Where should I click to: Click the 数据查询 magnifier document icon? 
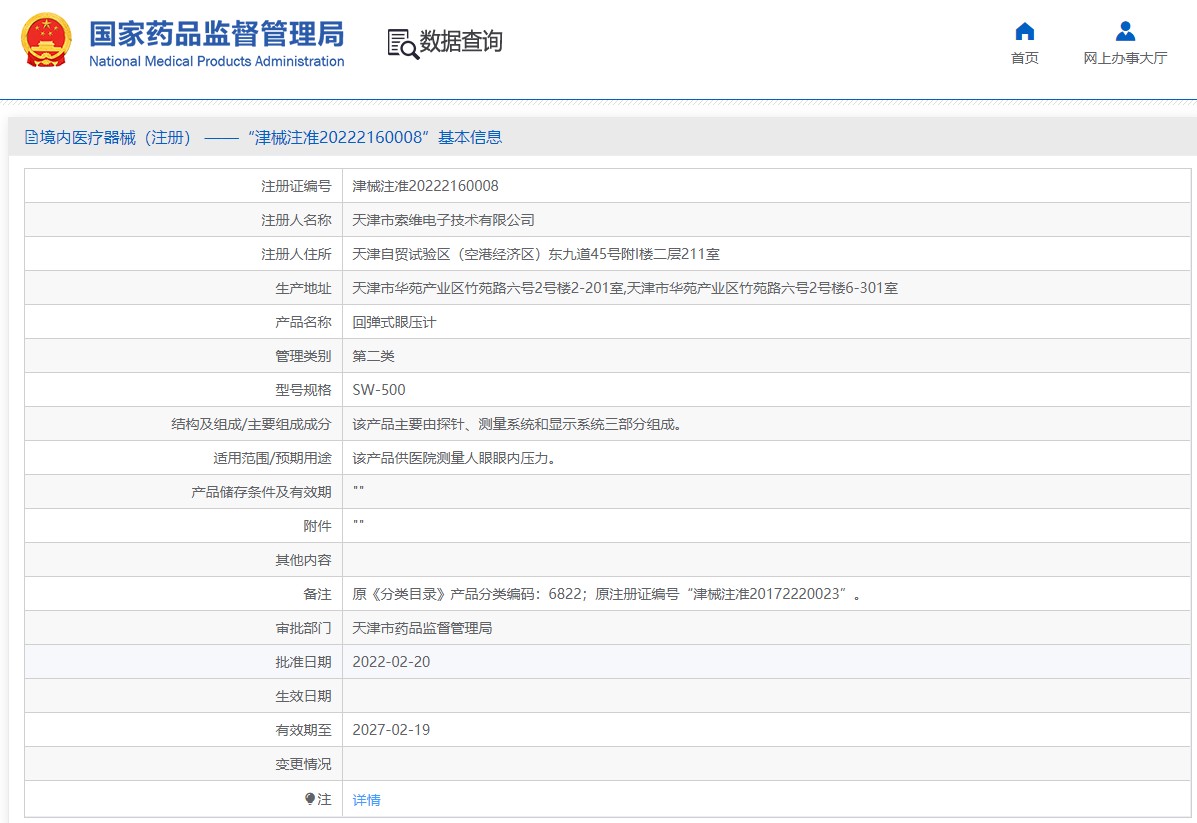click(x=402, y=43)
